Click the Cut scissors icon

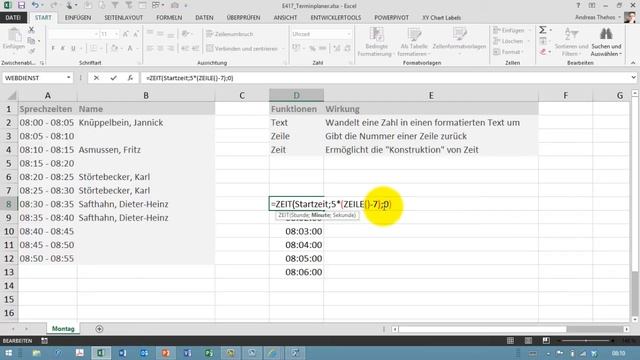click(x=31, y=30)
